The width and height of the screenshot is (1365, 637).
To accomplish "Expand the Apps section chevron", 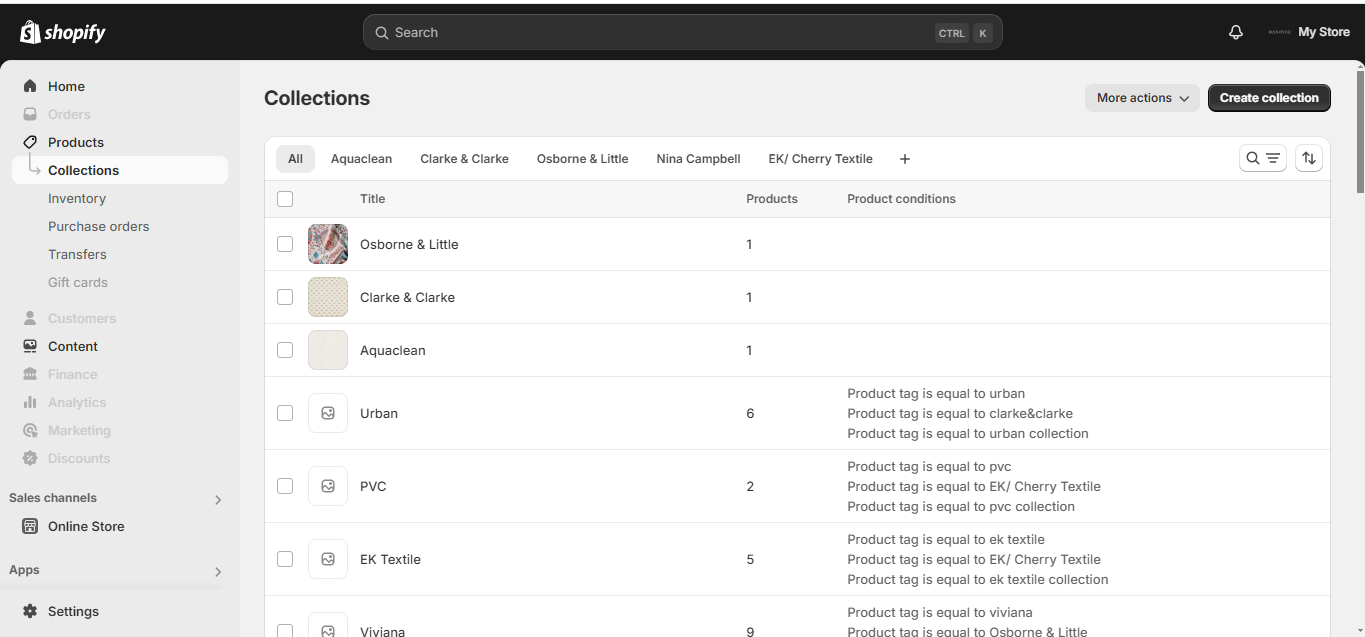I will pos(218,571).
